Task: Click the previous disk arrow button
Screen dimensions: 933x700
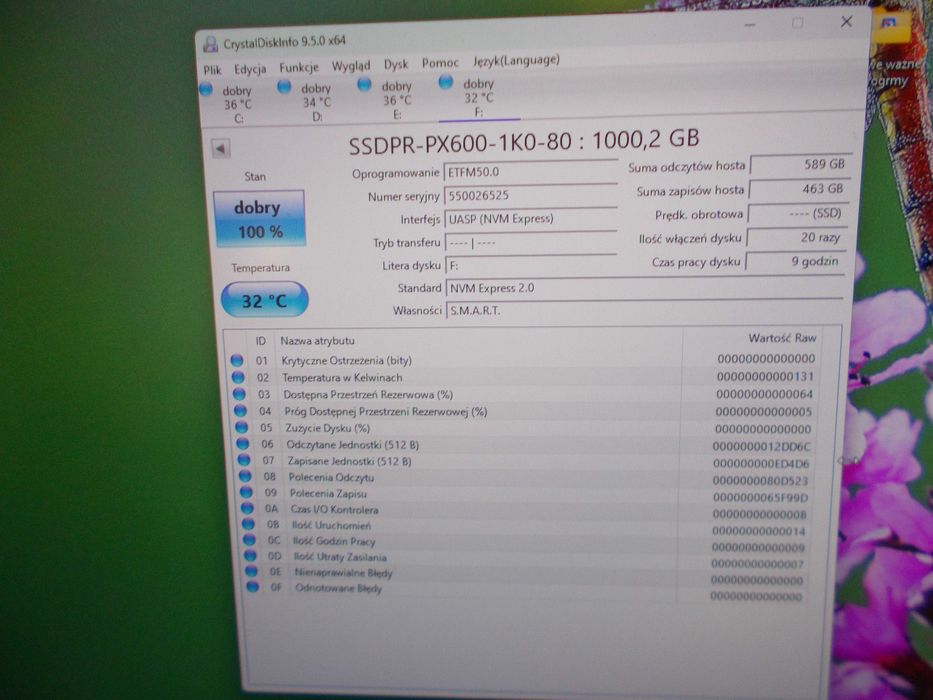Action: (x=221, y=148)
